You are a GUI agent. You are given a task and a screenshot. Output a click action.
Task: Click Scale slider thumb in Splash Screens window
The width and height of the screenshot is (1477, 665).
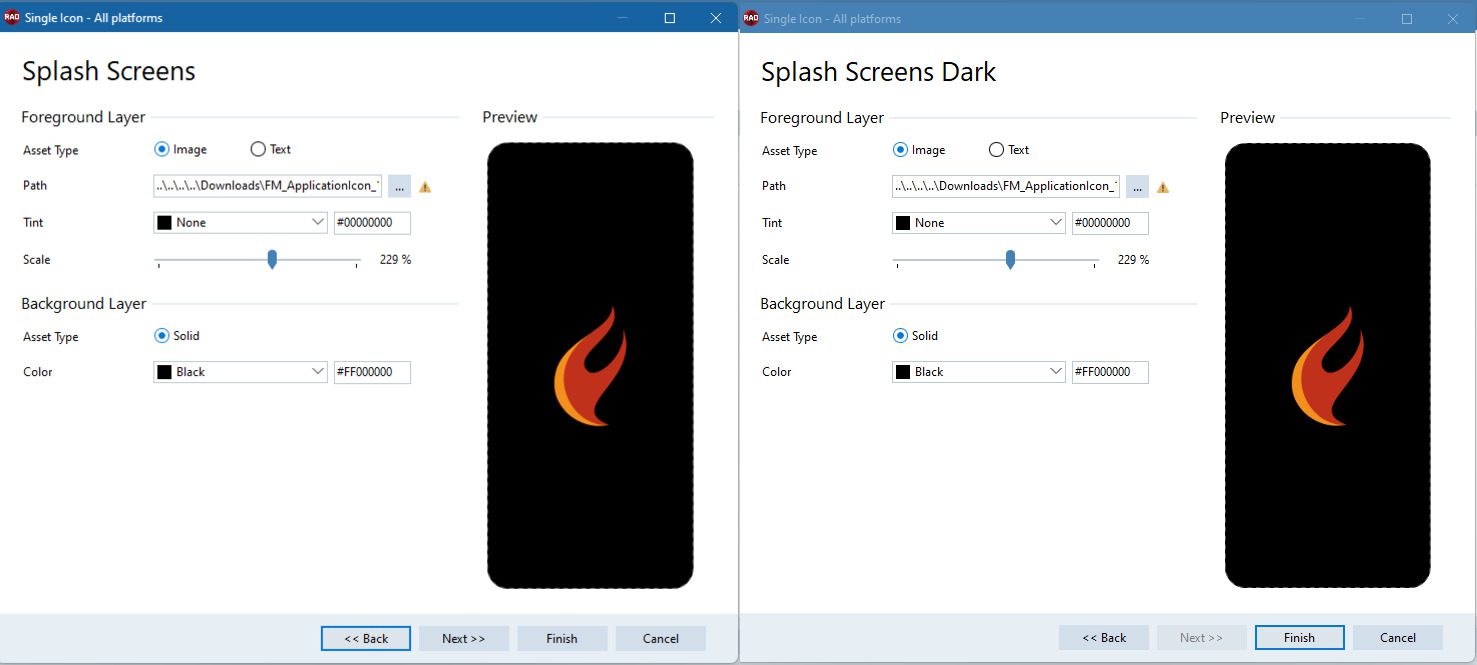tap(272, 259)
